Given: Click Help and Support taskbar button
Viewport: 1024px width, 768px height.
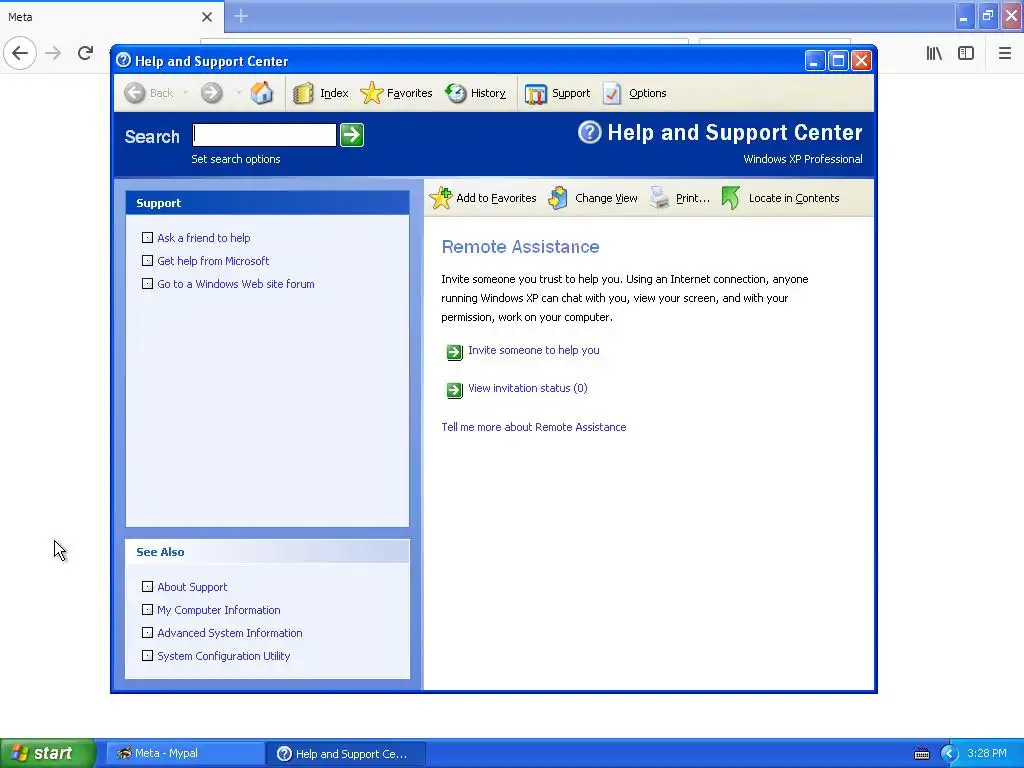Looking at the screenshot, I should (x=346, y=754).
